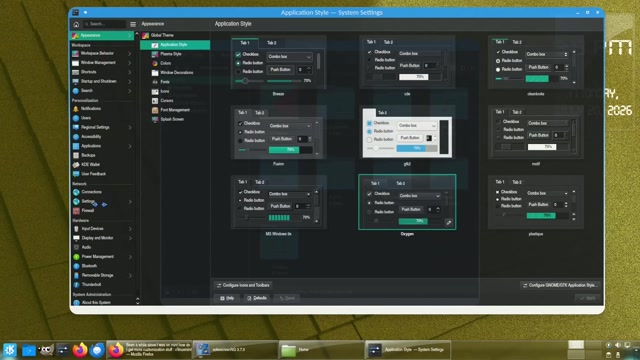Open Firewall settings
Image resolution: width=640 pixels, height=360 pixels.
[102, 211]
